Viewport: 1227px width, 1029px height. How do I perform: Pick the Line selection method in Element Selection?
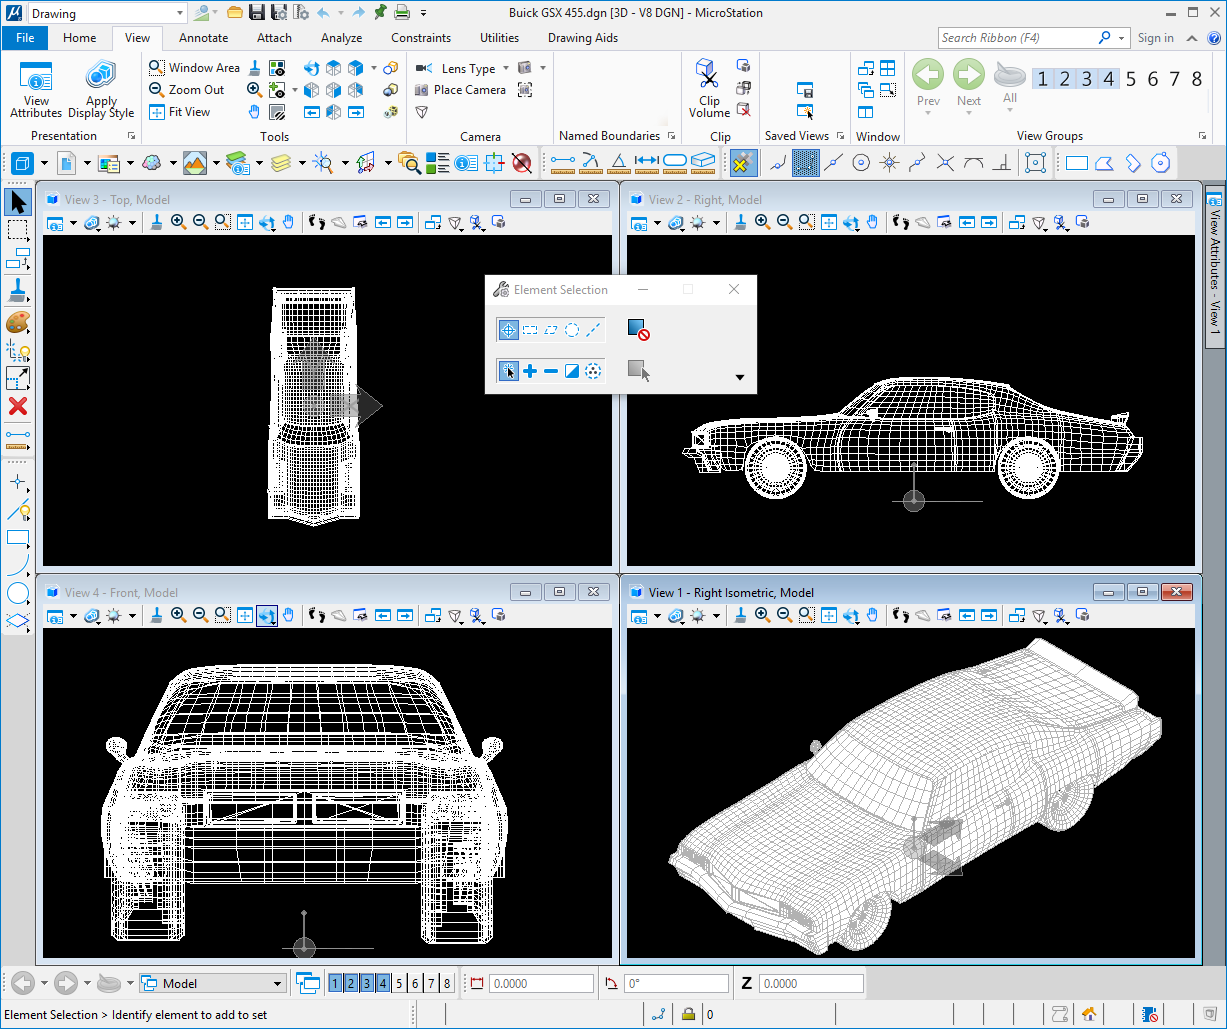click(593, 329)
